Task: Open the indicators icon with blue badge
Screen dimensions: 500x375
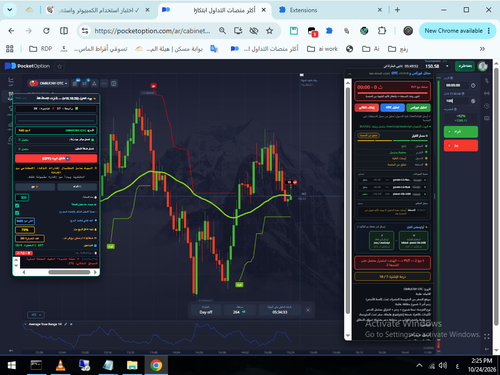Action: point(85,83)
